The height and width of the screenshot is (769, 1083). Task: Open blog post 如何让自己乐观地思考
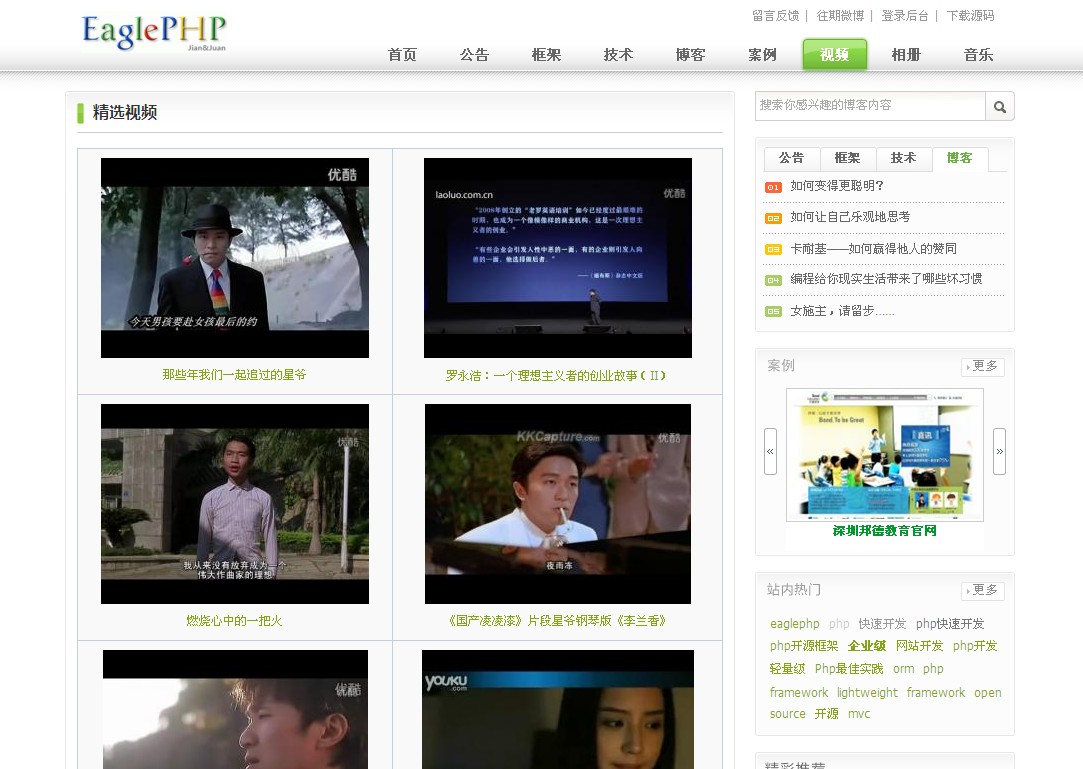(x=850, y=217)
